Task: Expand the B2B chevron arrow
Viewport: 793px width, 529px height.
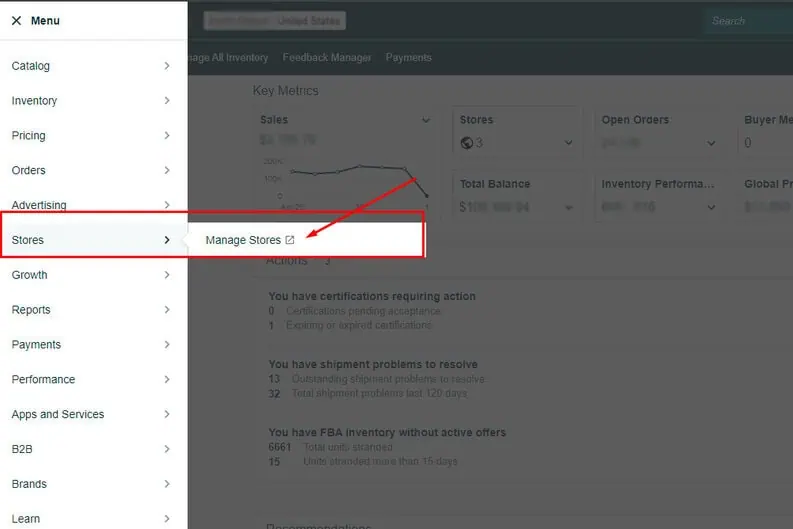Action: pos(167,449)
